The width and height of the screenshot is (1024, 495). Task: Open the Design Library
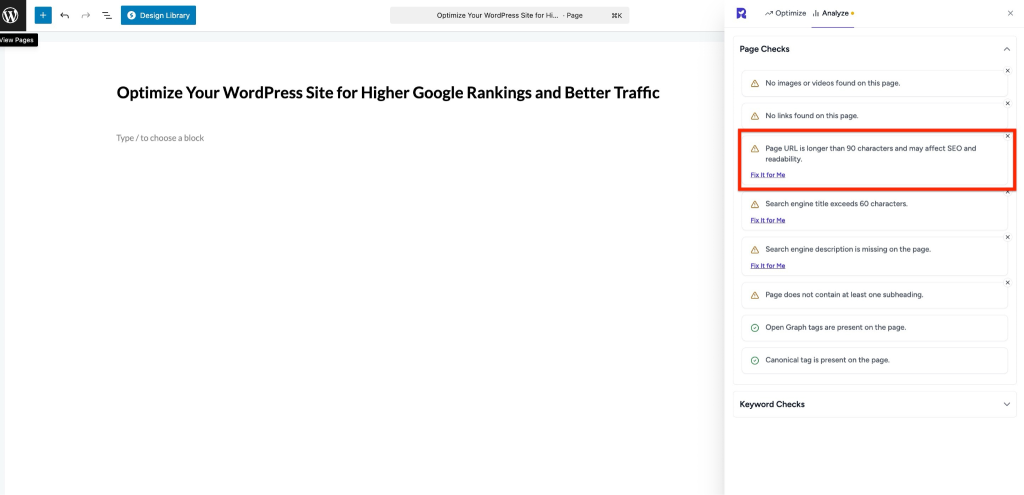(158, 15)
